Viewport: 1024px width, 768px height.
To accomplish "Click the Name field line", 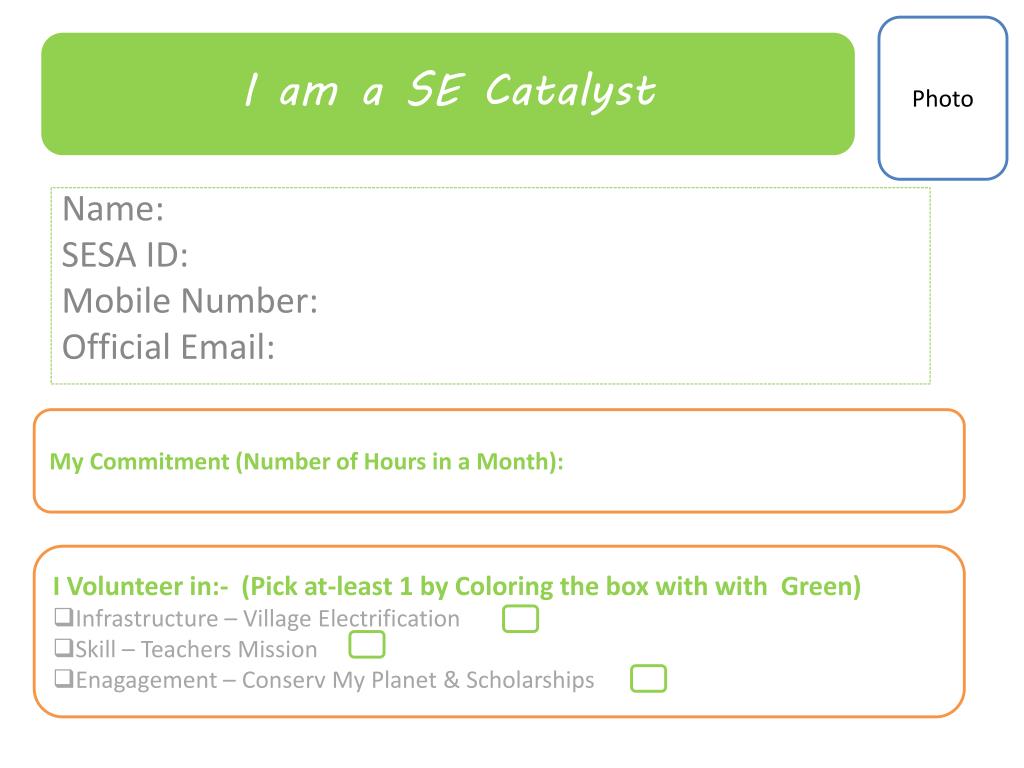I will pyautogui.click(x=490, y=209).
